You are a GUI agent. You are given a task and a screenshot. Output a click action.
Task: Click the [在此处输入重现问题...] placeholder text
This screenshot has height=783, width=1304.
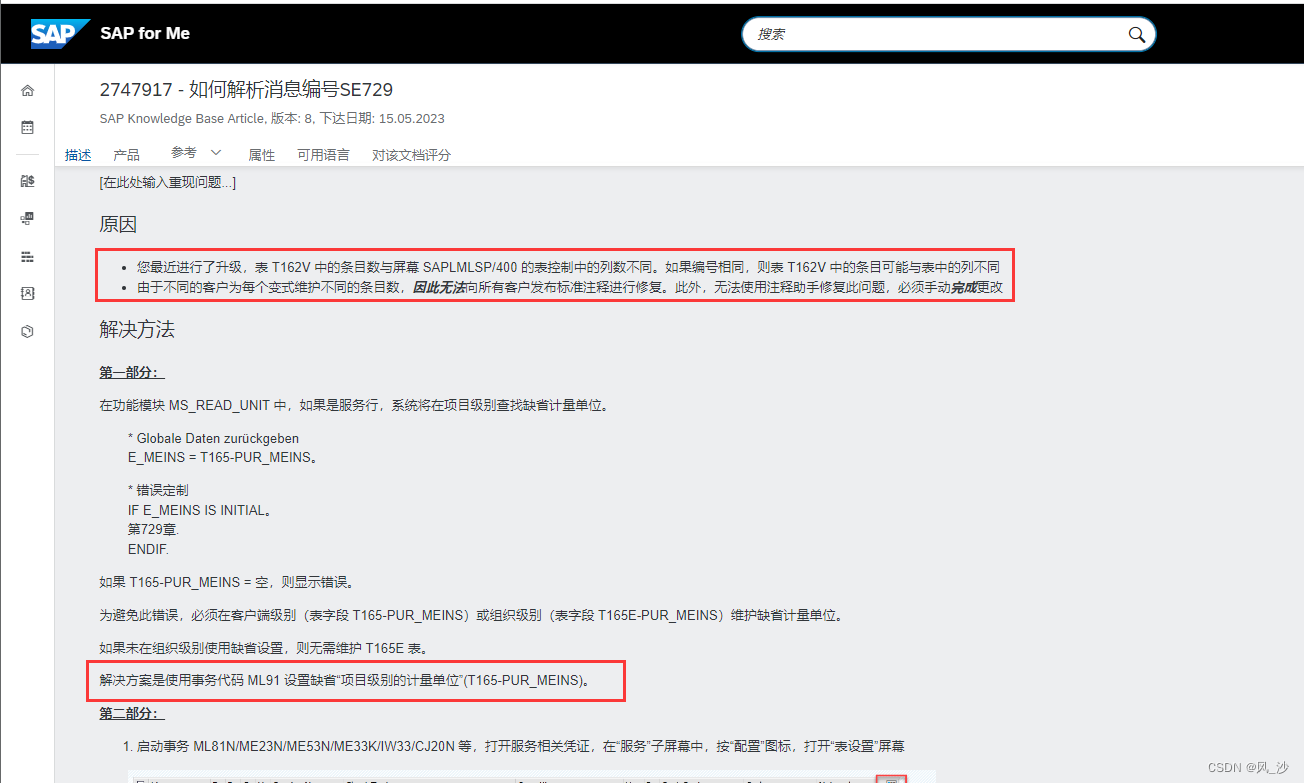167,183
